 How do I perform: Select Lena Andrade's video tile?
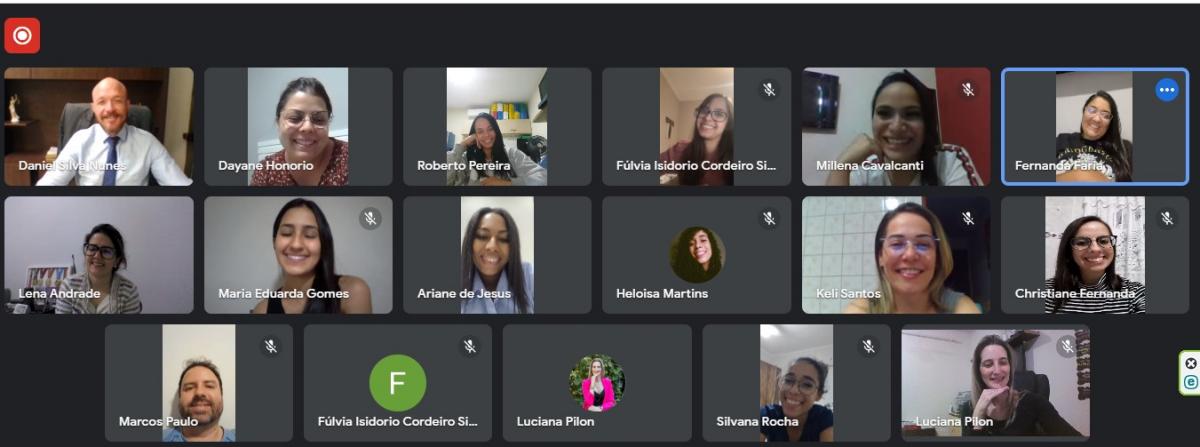coord(99,255)
